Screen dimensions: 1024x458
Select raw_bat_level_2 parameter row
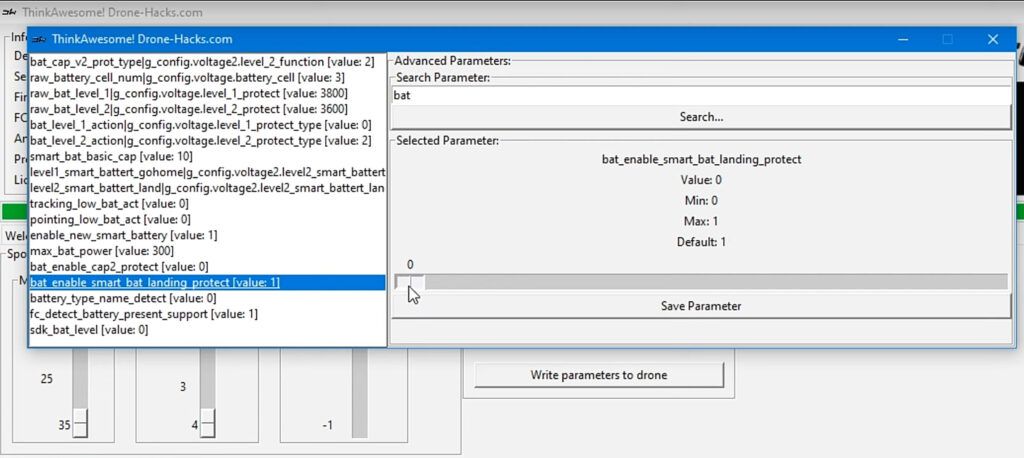pos(207,109)
